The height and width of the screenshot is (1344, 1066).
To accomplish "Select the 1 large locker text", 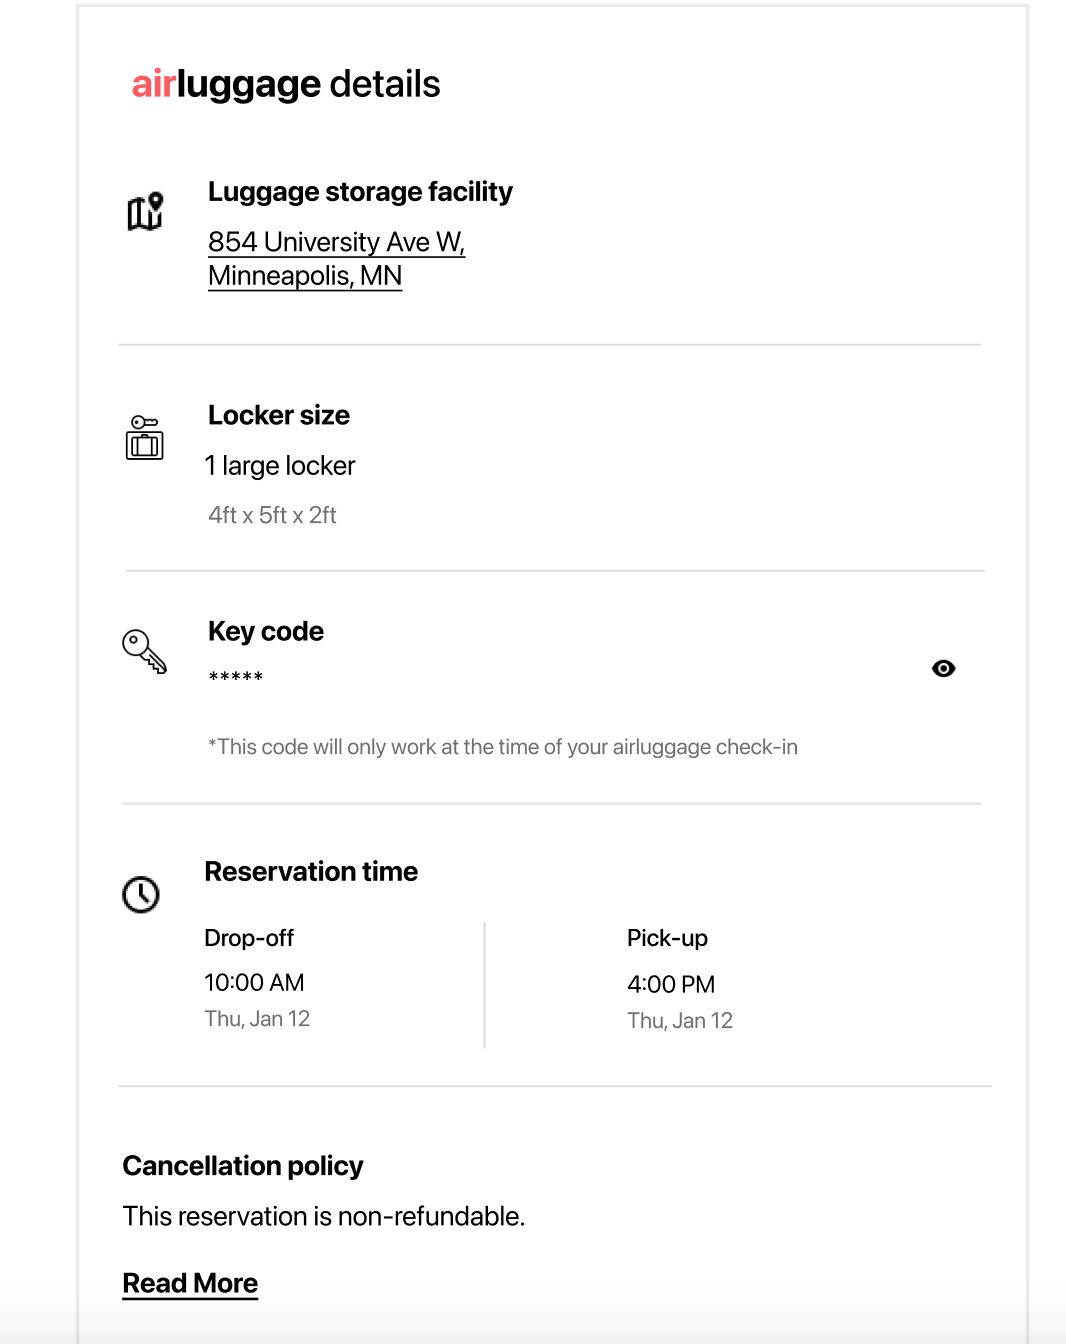I will point(280,466).
